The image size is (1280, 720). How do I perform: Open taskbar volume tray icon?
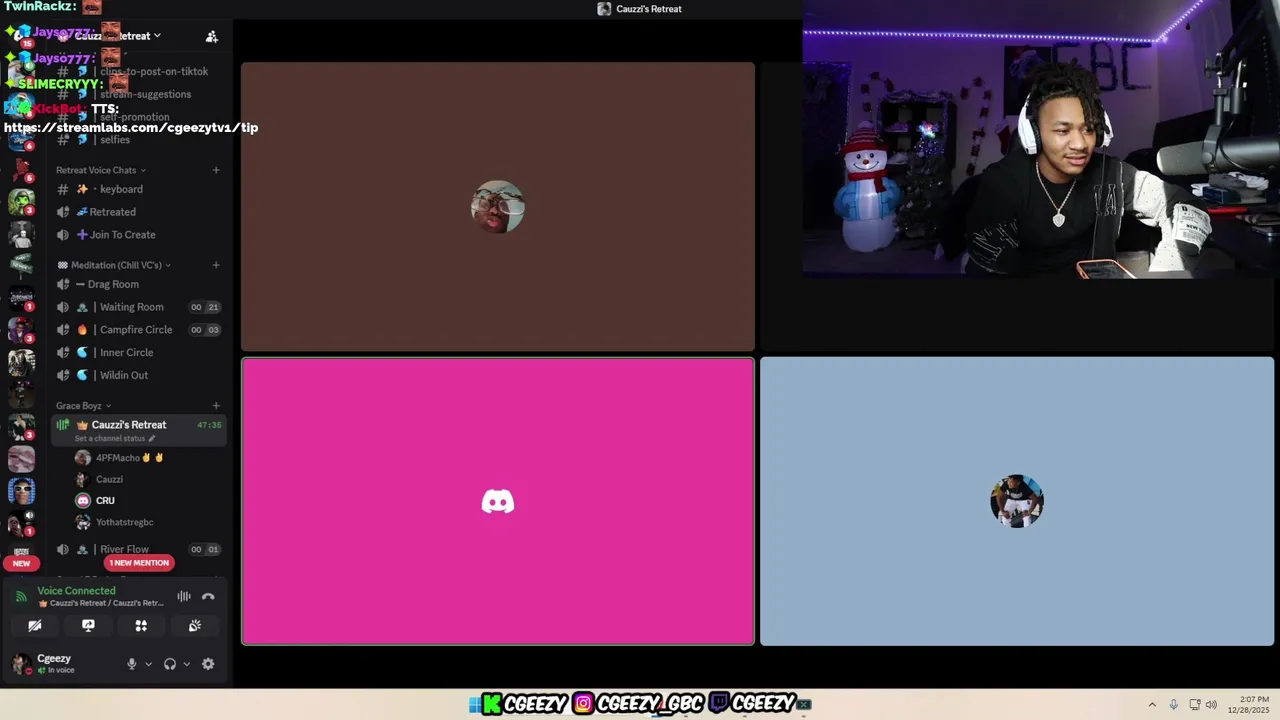(x=1211, y=704)
